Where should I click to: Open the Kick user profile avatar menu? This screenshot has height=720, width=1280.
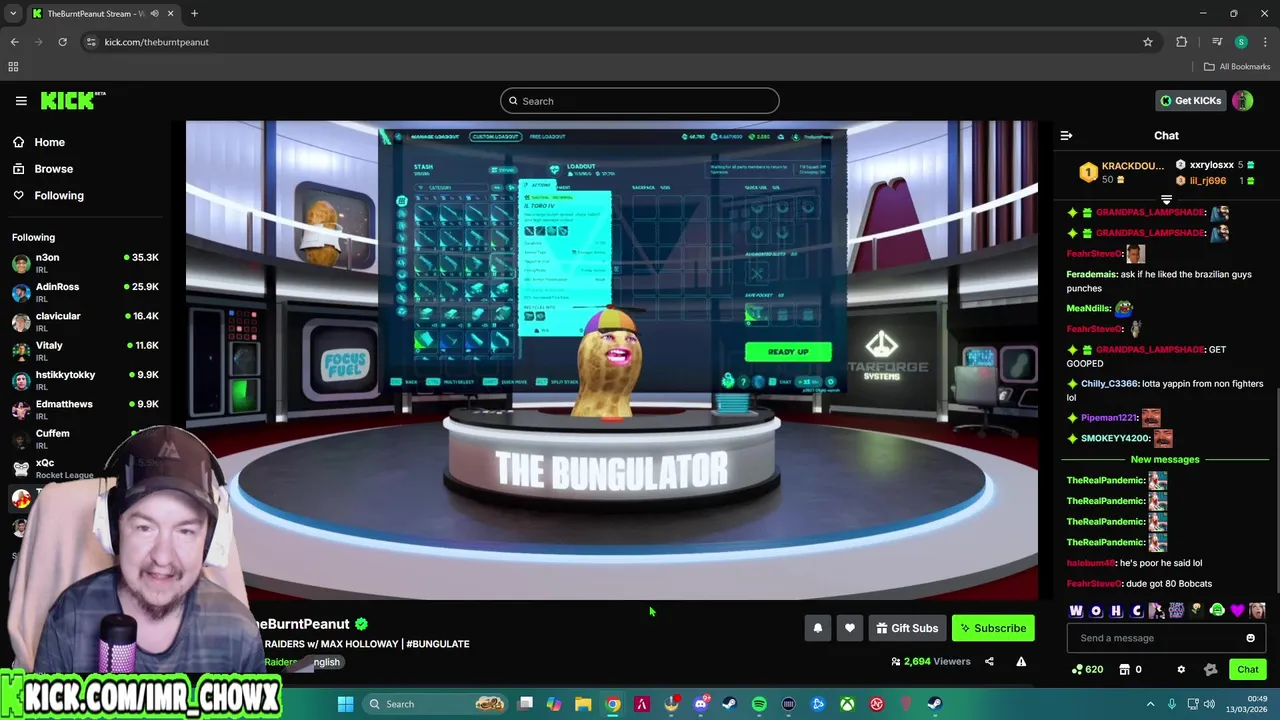1243,101
